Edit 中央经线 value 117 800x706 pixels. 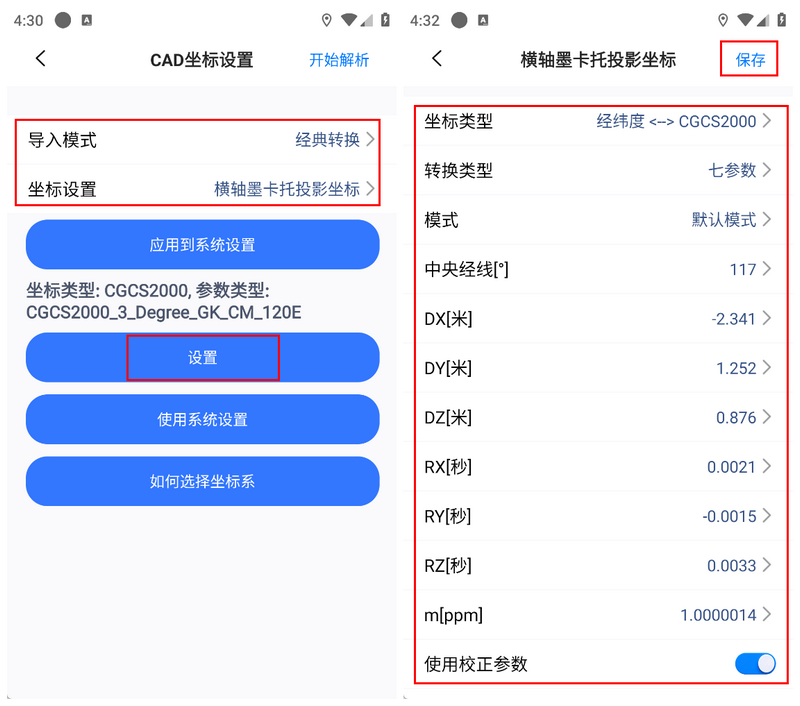click(x=597, y=269)
